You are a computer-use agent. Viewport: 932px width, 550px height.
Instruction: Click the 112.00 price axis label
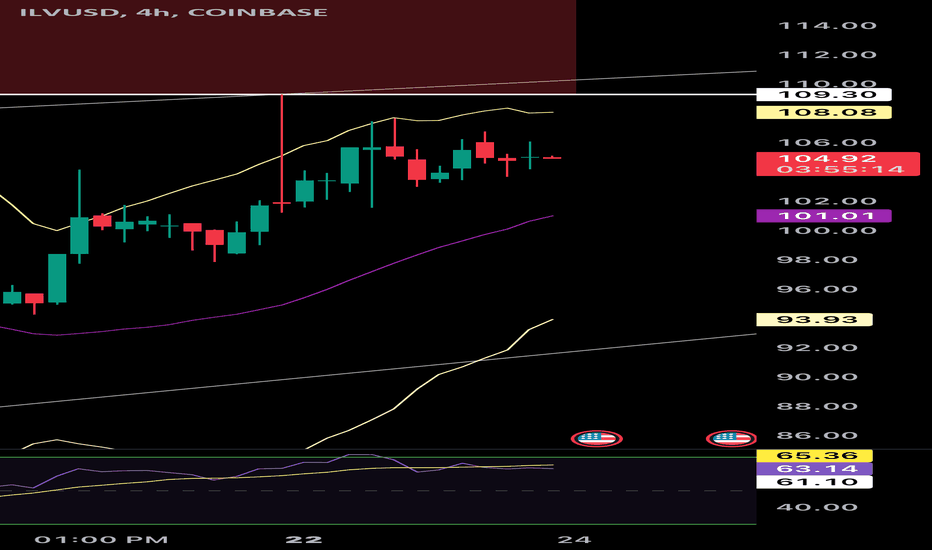[827, 55]
